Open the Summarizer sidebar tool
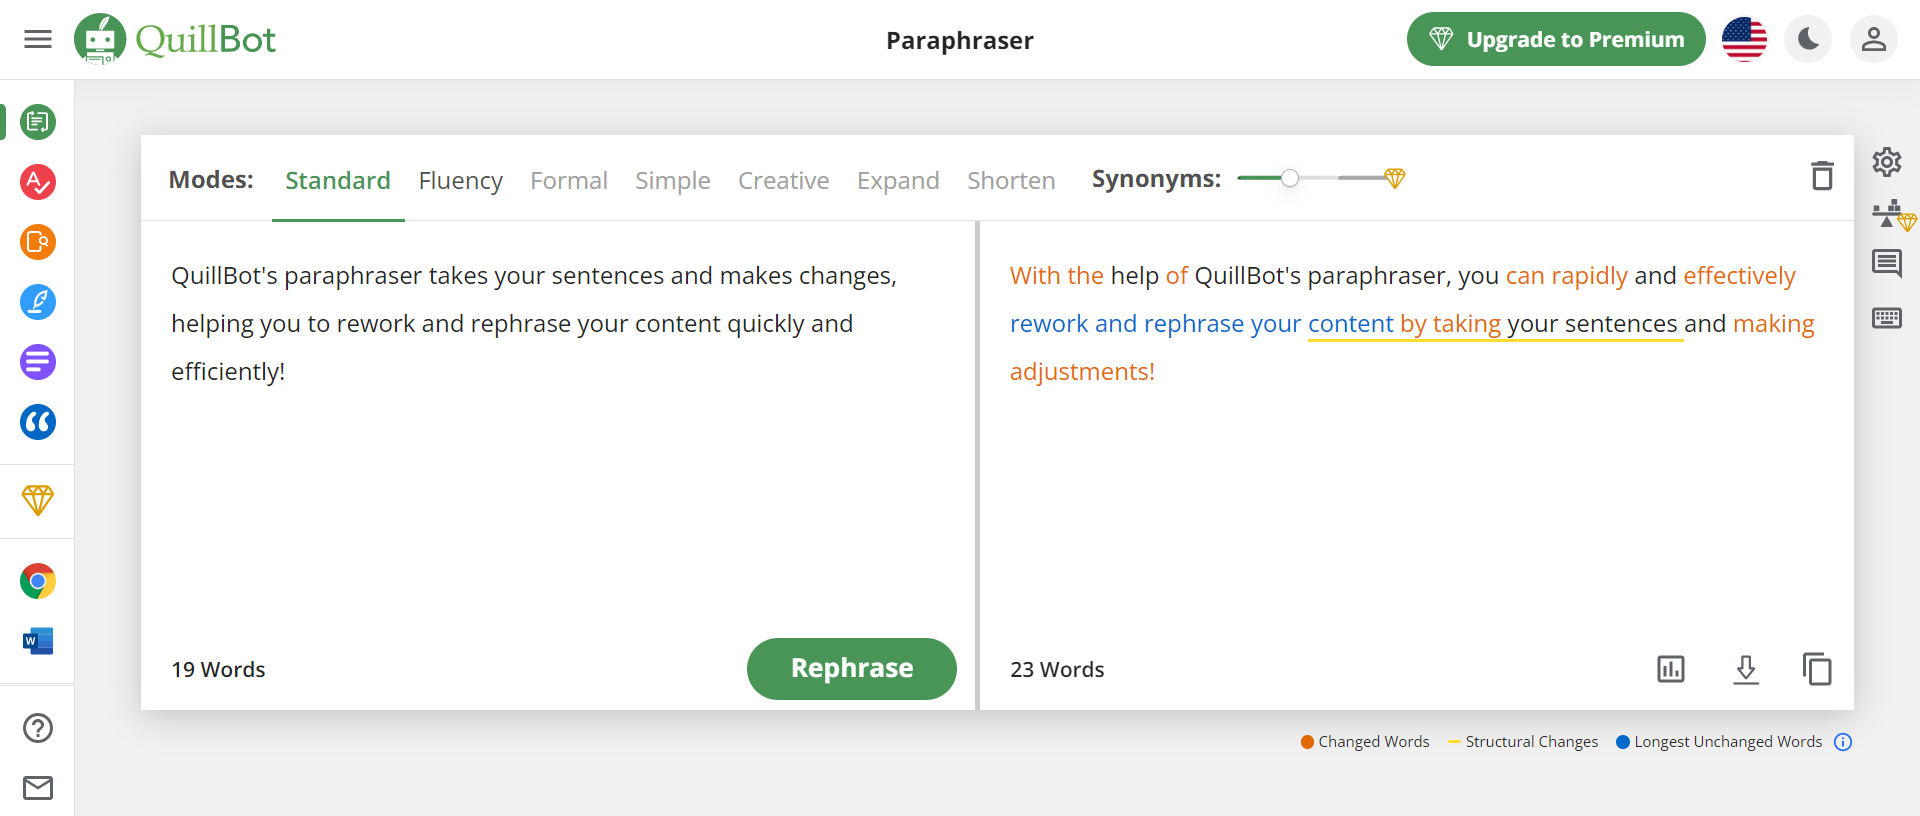The image size is (1920, 816). (38, 362)
